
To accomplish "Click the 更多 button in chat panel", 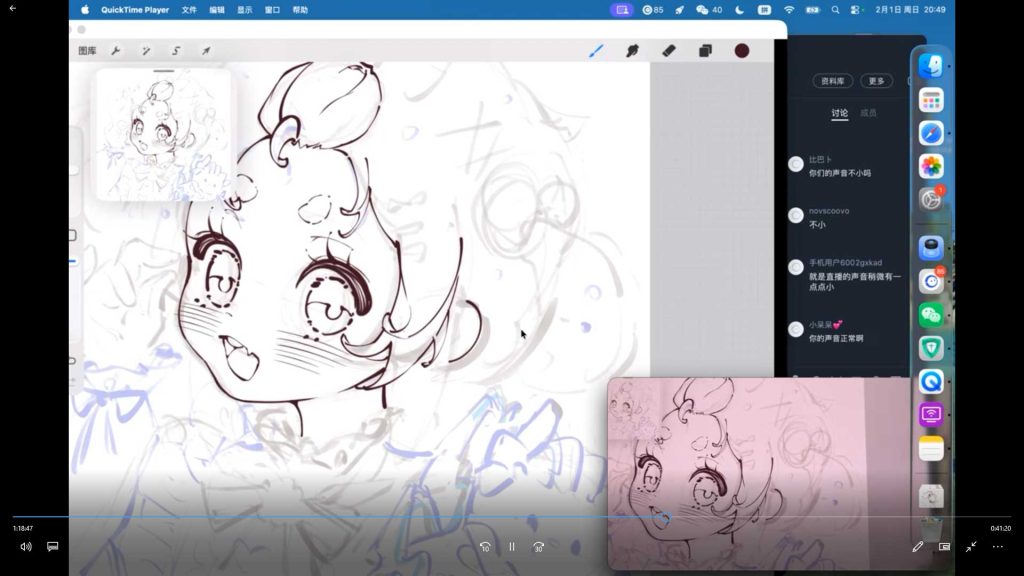I will pos(876,81).
